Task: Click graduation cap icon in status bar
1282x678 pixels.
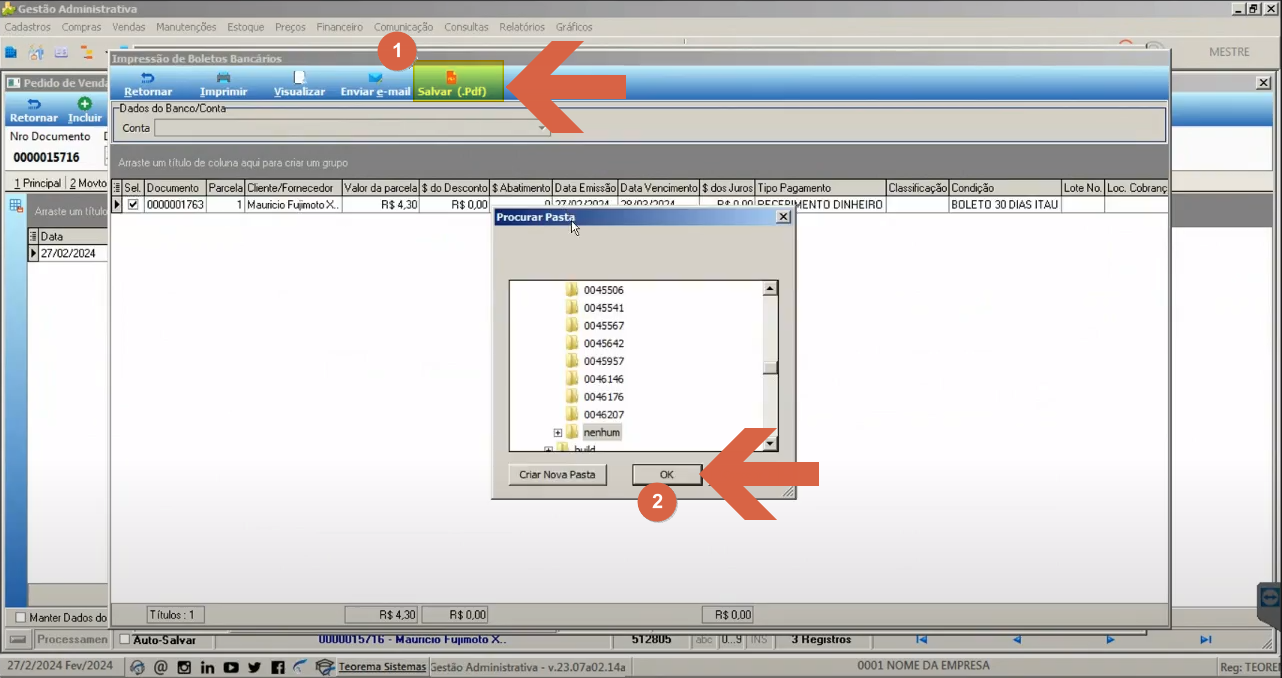Action: (x=324, y=666)
